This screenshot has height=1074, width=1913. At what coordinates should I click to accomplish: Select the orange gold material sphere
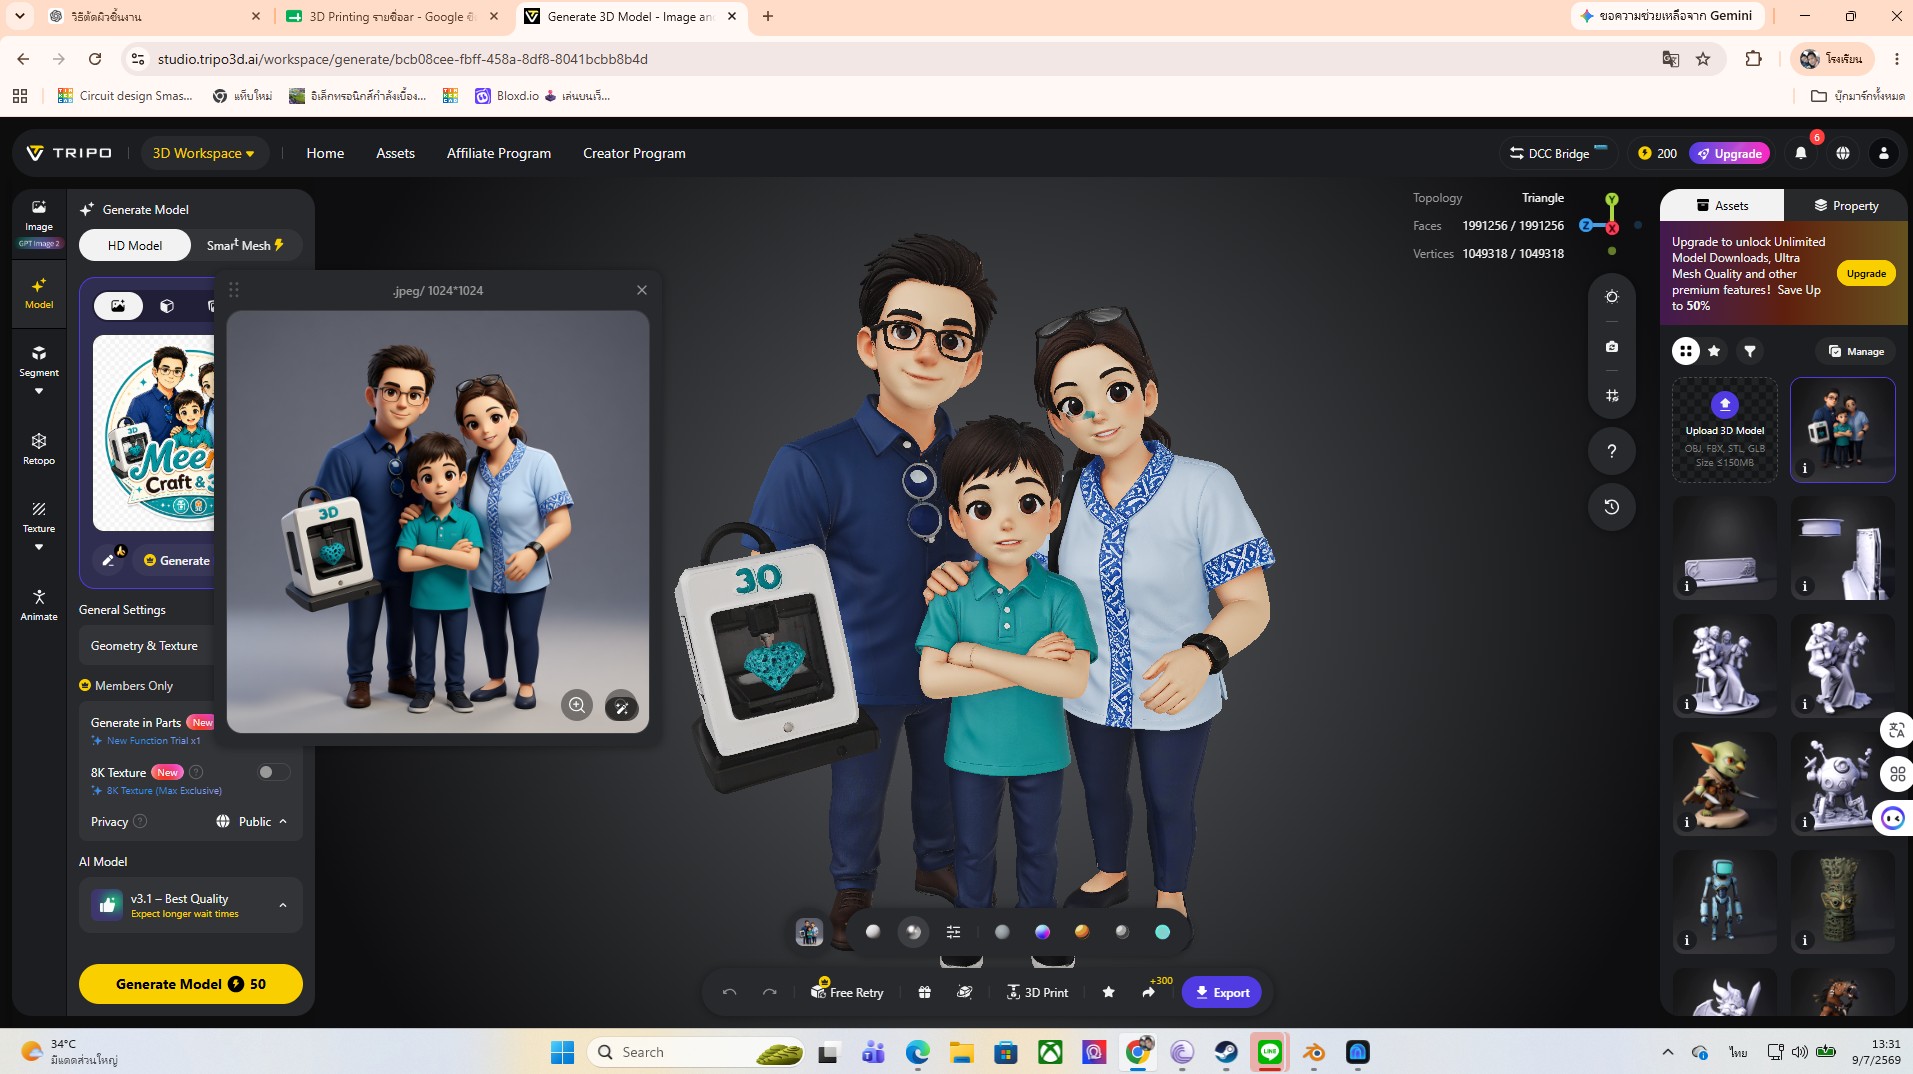pyautogui.click(x=1082, y=932)
